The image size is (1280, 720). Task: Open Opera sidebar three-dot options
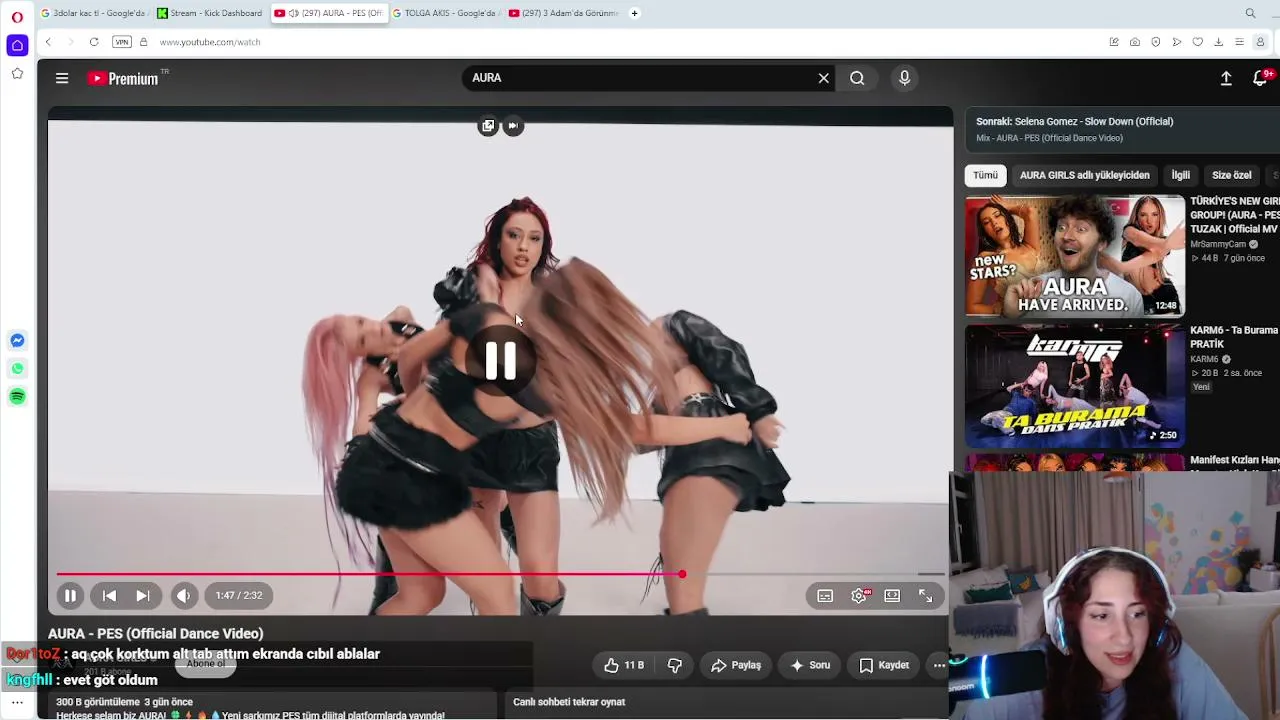click(x=17, y=702)
